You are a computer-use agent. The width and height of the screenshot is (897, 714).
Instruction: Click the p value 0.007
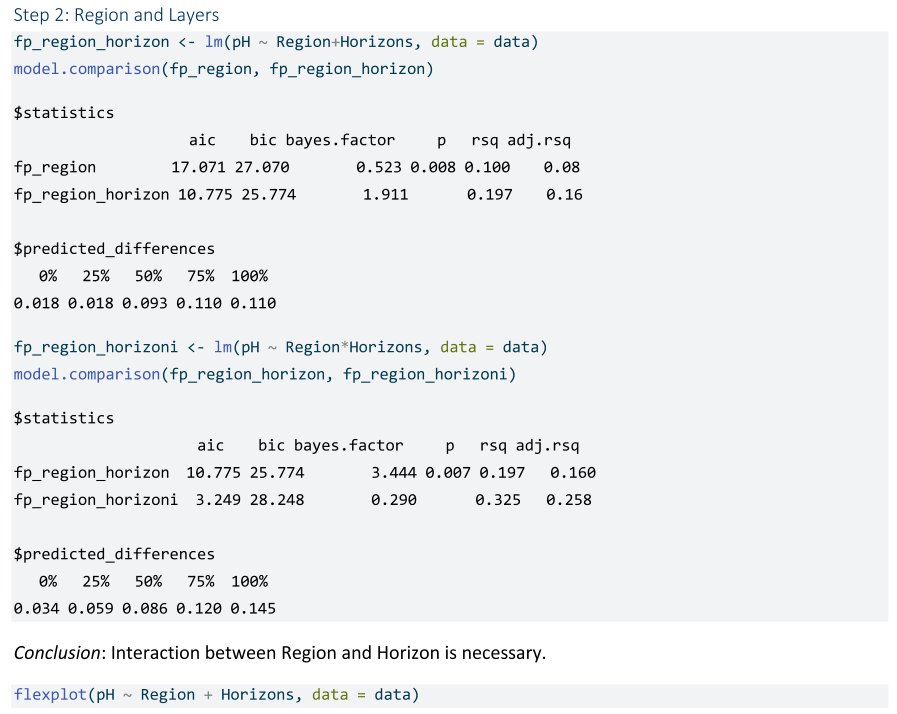tap(447, 472)
